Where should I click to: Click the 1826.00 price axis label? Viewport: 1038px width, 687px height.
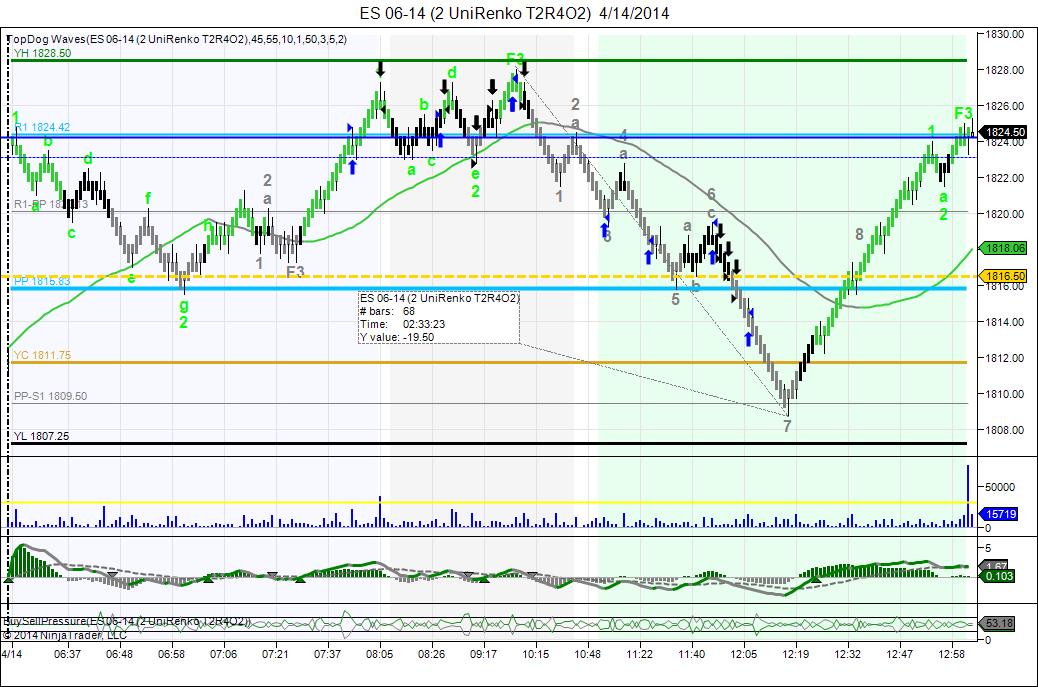[1004, 106]
